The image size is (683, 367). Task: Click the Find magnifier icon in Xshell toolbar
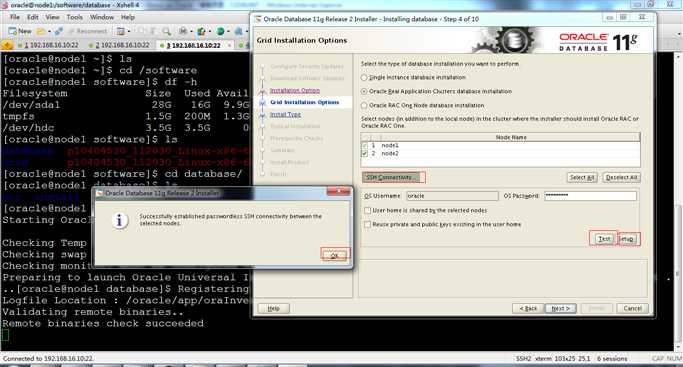(x=166, y=32)
